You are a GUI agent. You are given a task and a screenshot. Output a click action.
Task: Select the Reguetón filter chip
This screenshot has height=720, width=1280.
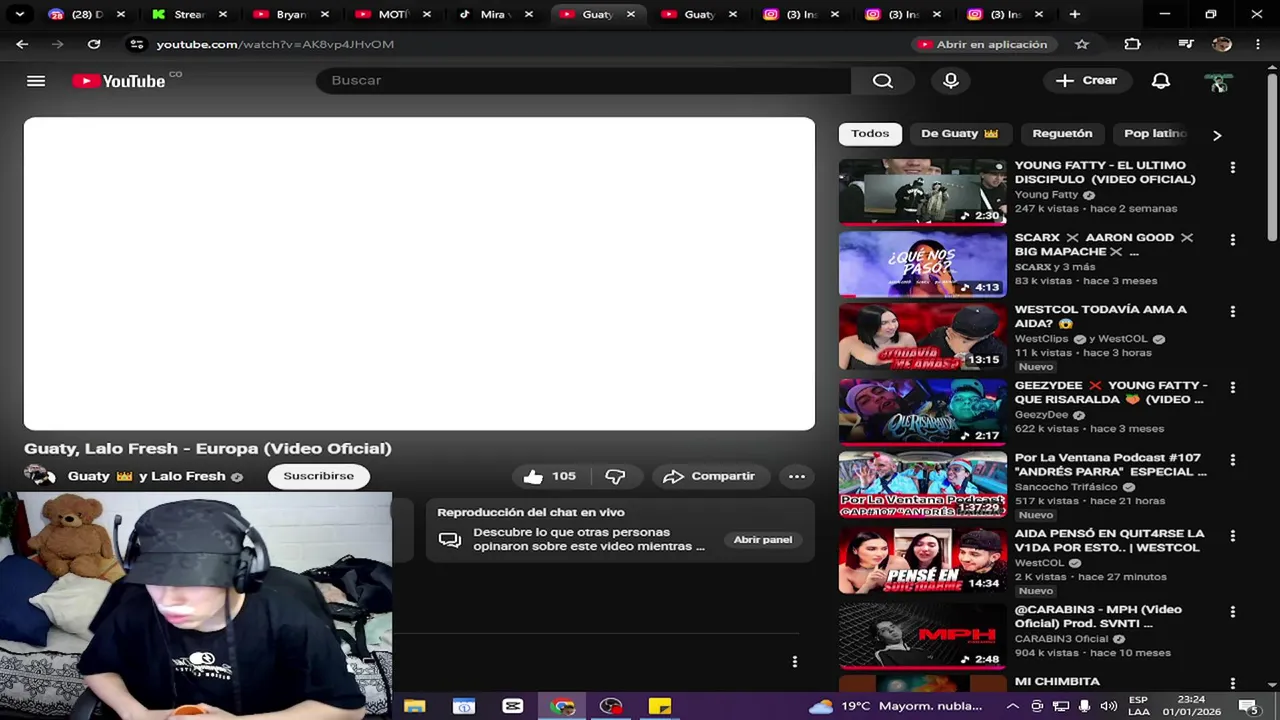(x=1062, y=133)
